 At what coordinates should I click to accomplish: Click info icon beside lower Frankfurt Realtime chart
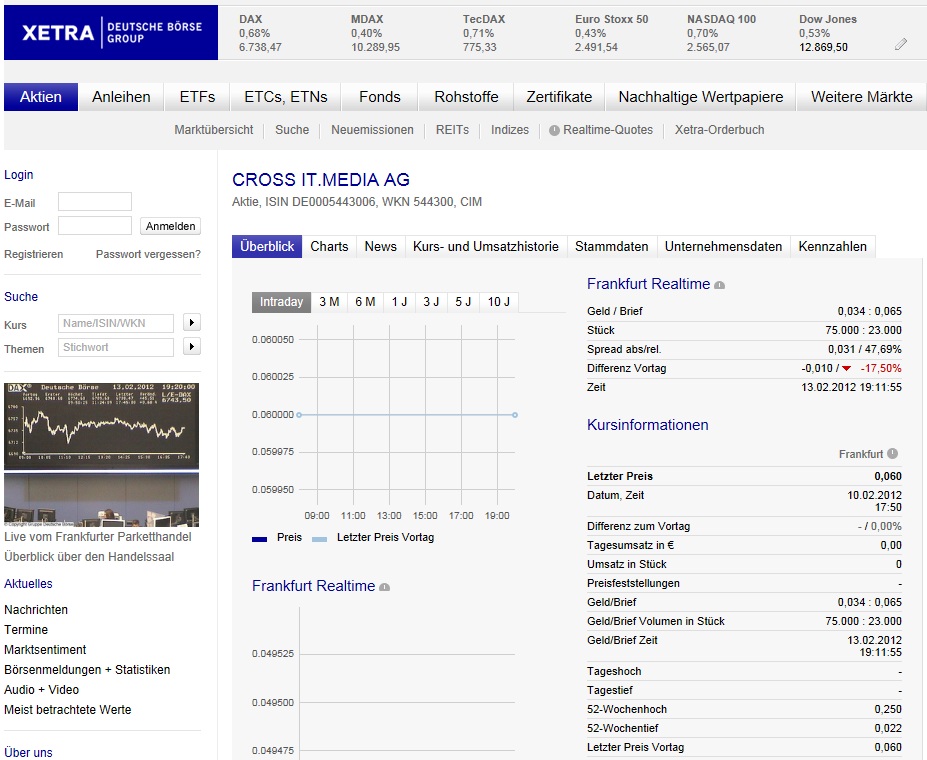[385, 587]
